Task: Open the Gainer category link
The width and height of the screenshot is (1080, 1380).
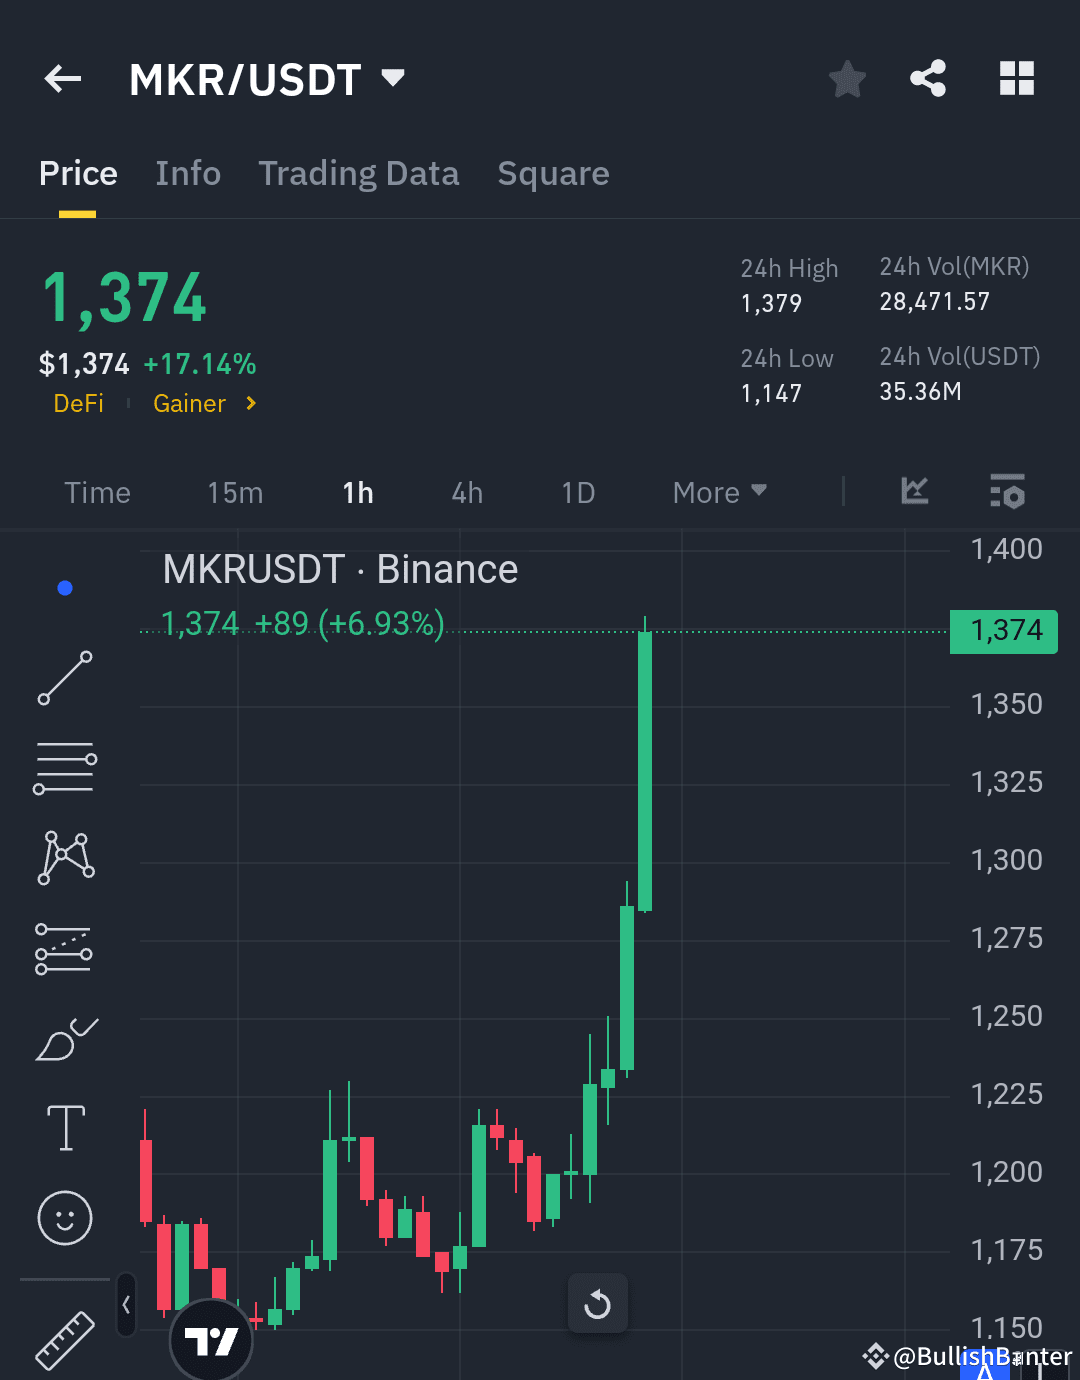Action: point(189,403)
